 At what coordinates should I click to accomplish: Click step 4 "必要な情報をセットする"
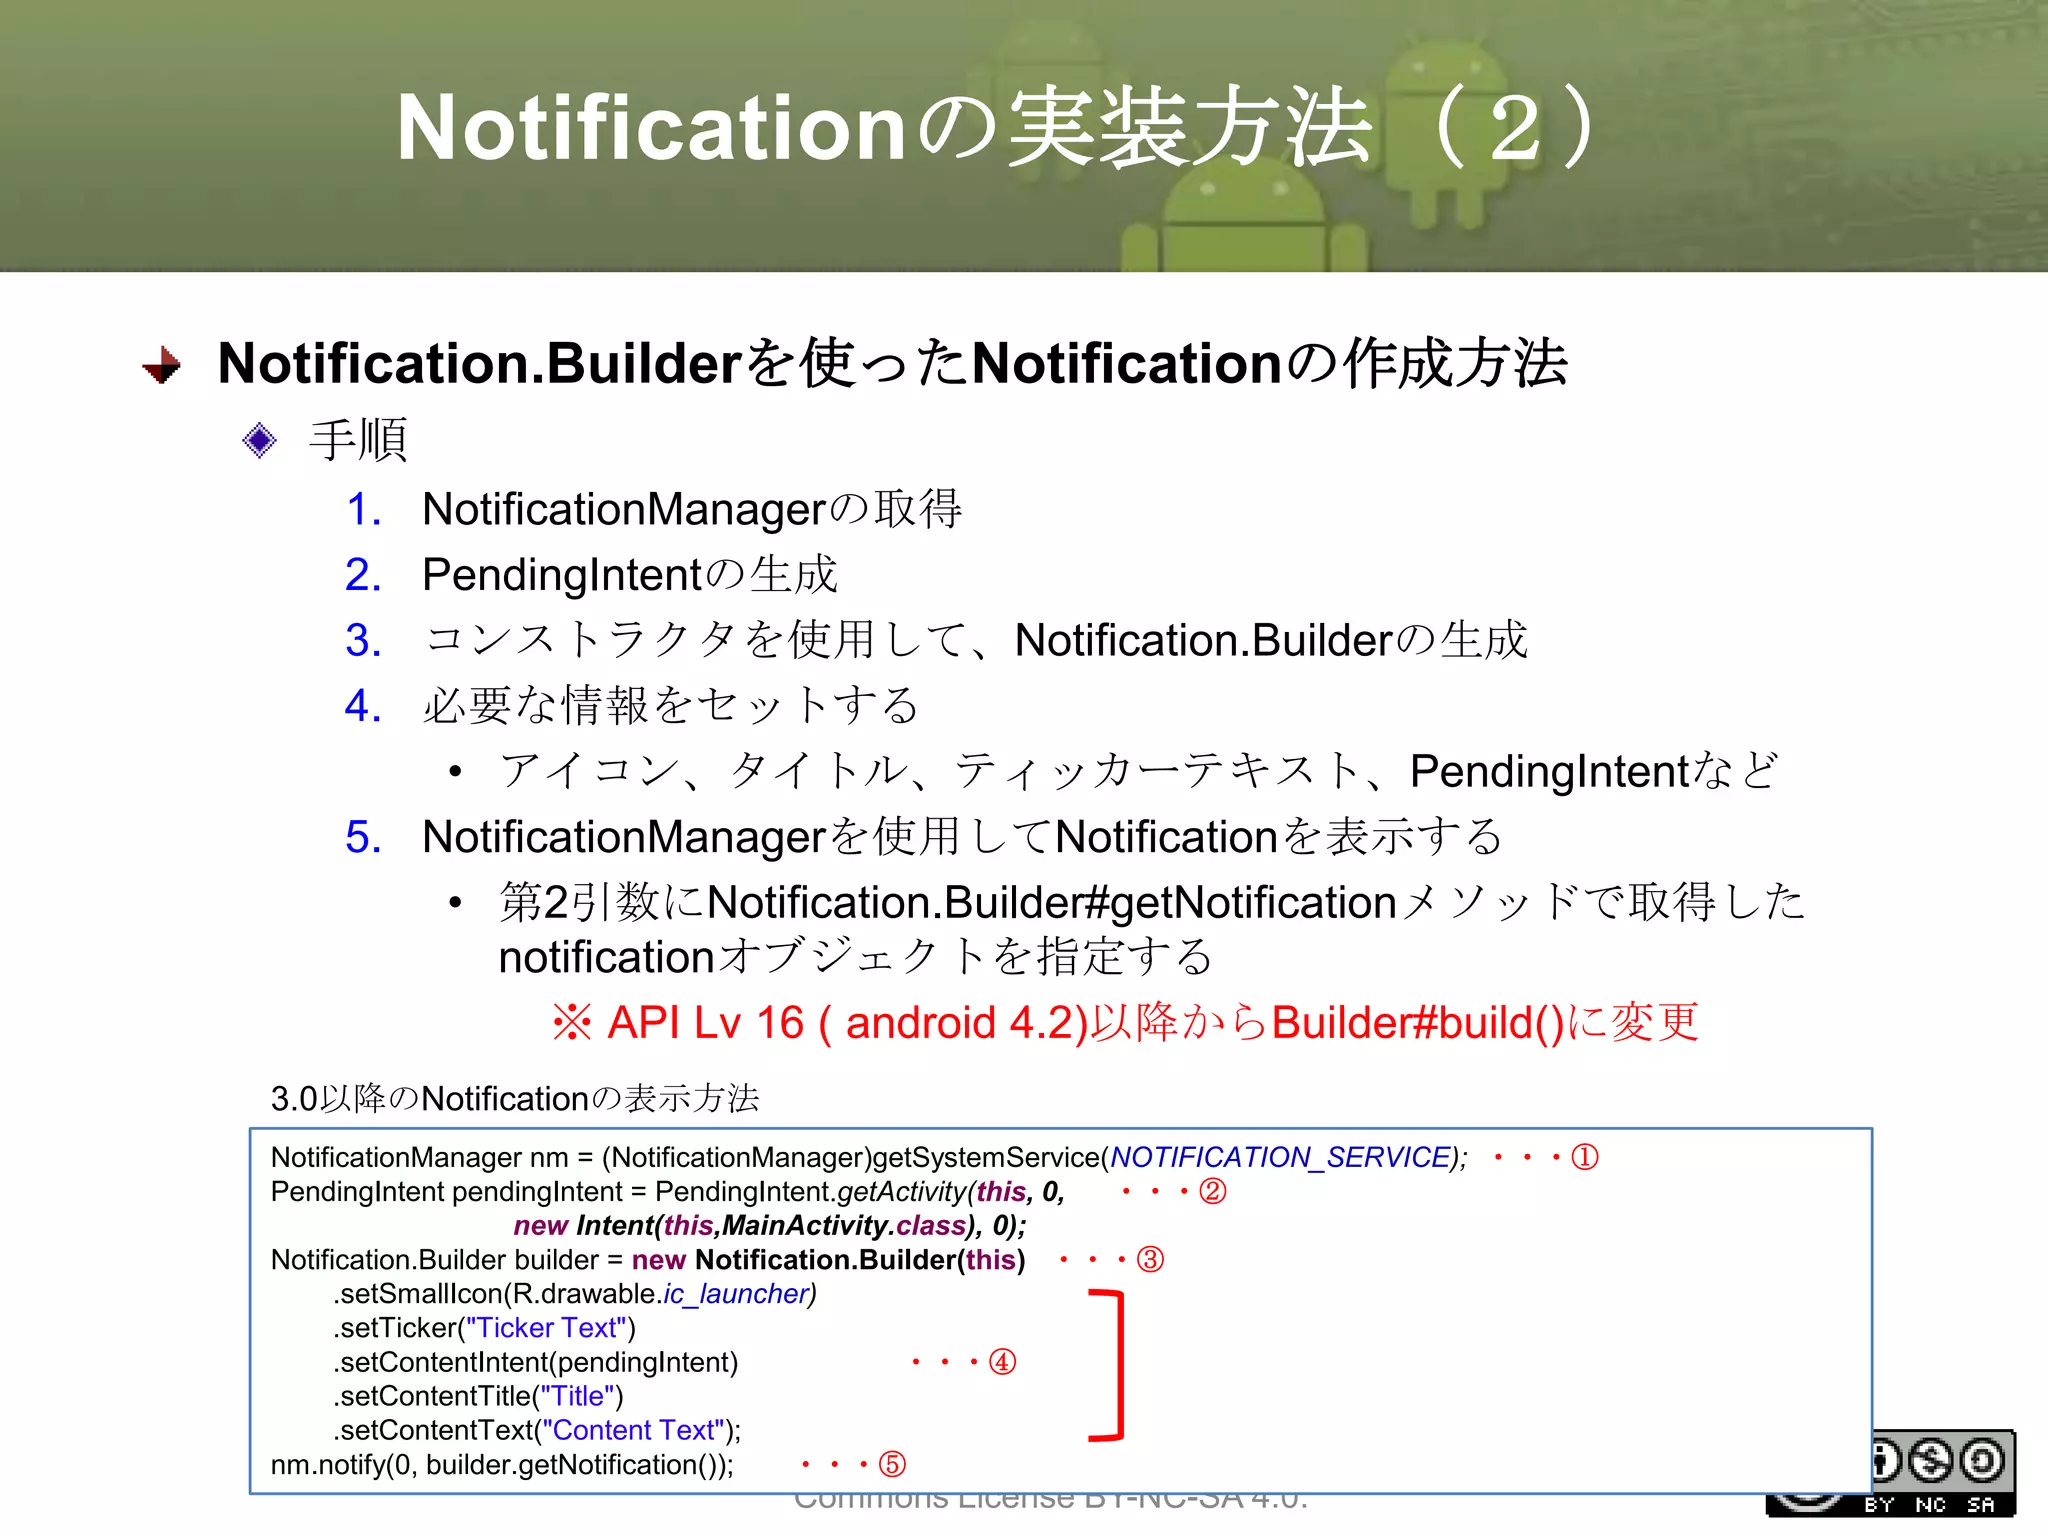click(x=670, y=706)
